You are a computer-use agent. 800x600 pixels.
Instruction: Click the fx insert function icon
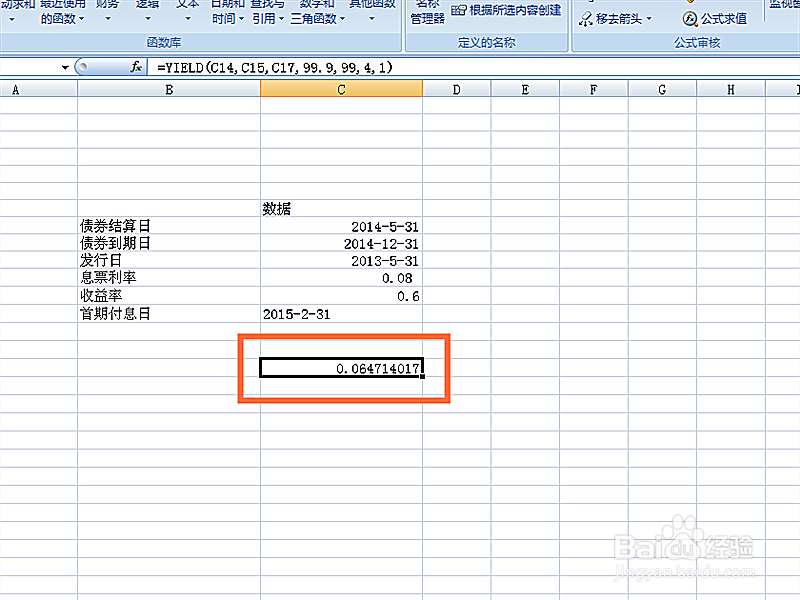tap(136, 67)
